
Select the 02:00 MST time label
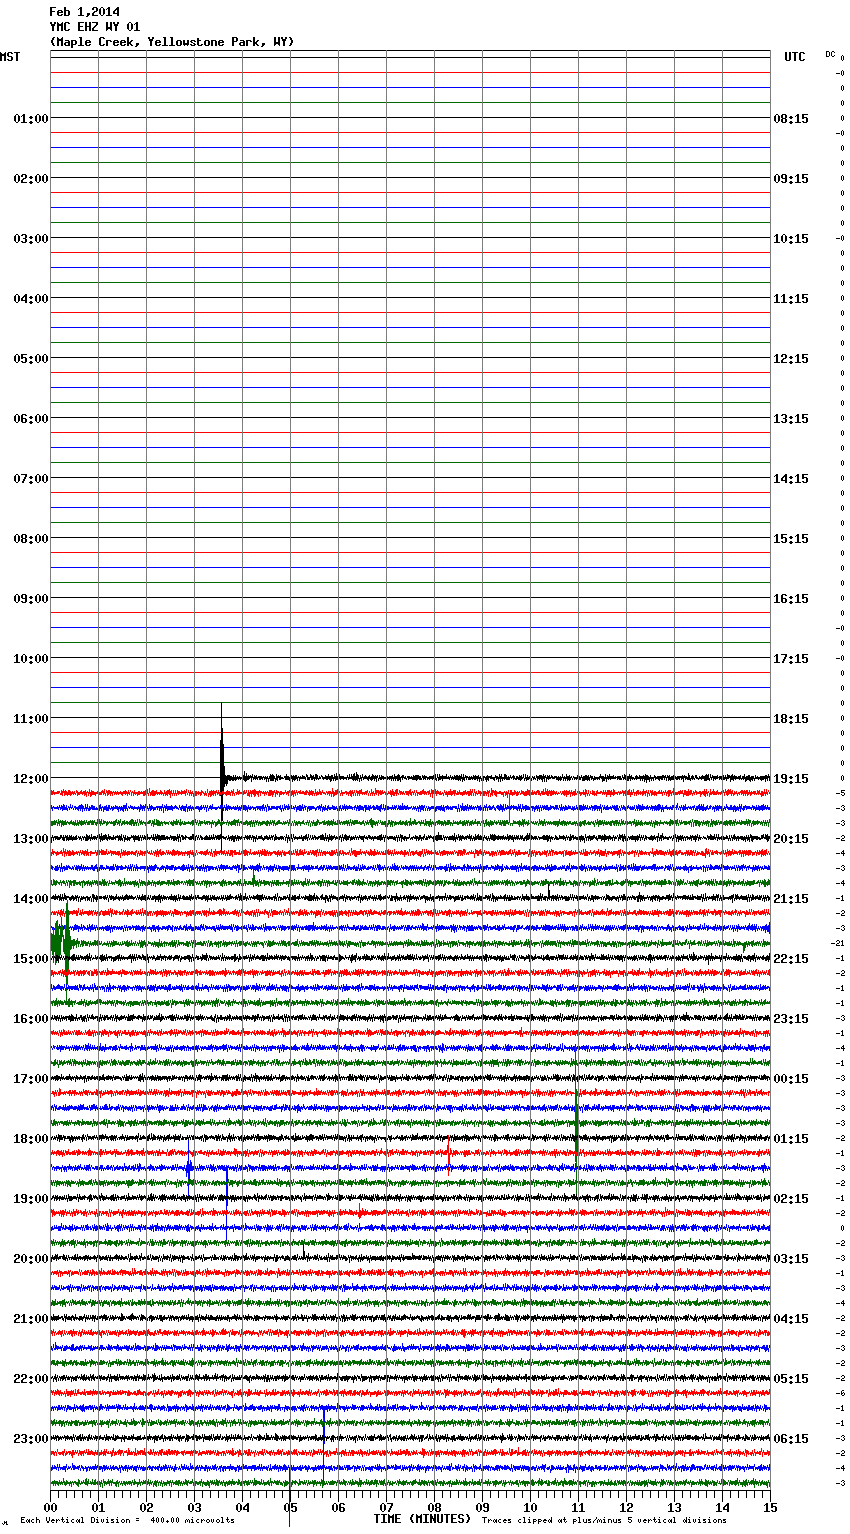tap(31, 179)
